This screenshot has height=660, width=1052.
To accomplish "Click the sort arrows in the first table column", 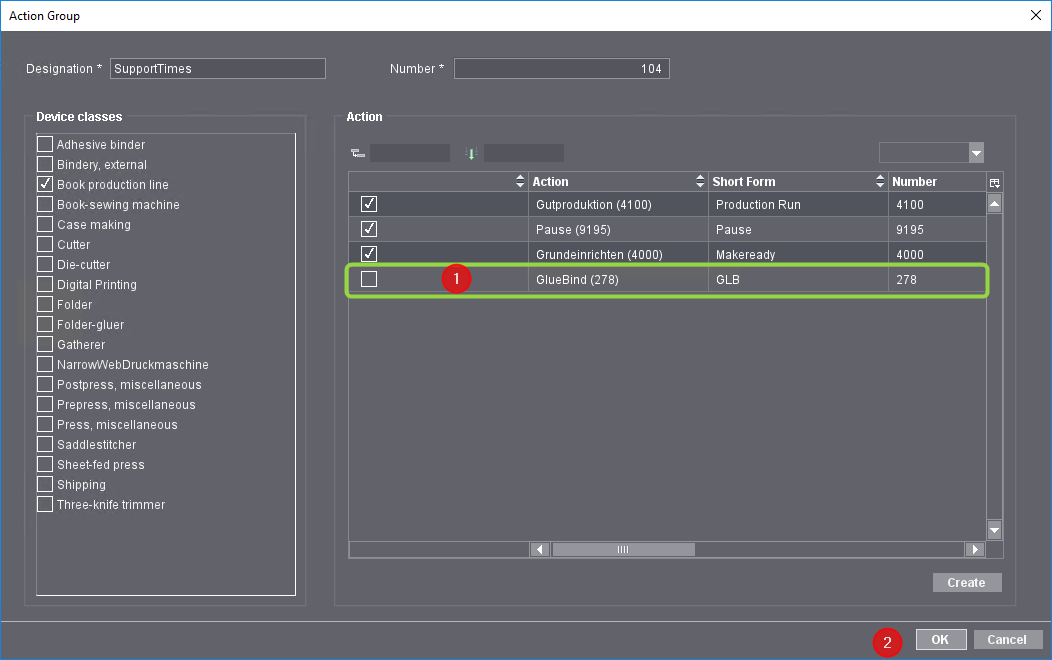I will (520, 181).
